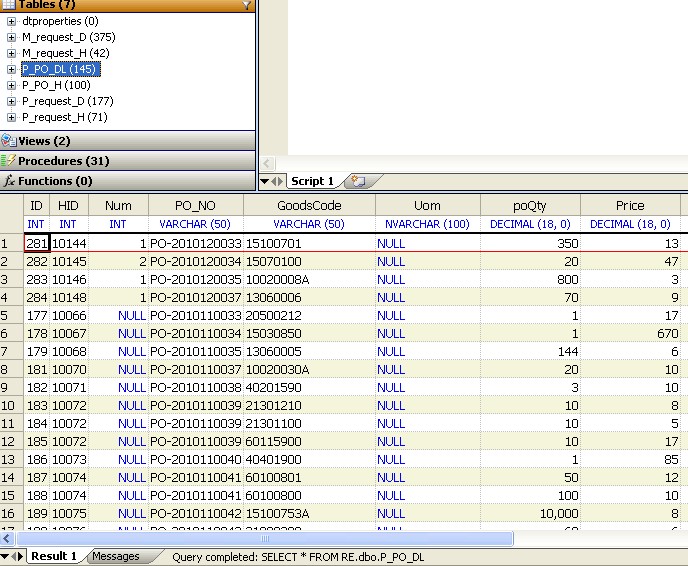Select the P_request_D (177) table
Screen dimensions: 688x566
pos(68,101)
